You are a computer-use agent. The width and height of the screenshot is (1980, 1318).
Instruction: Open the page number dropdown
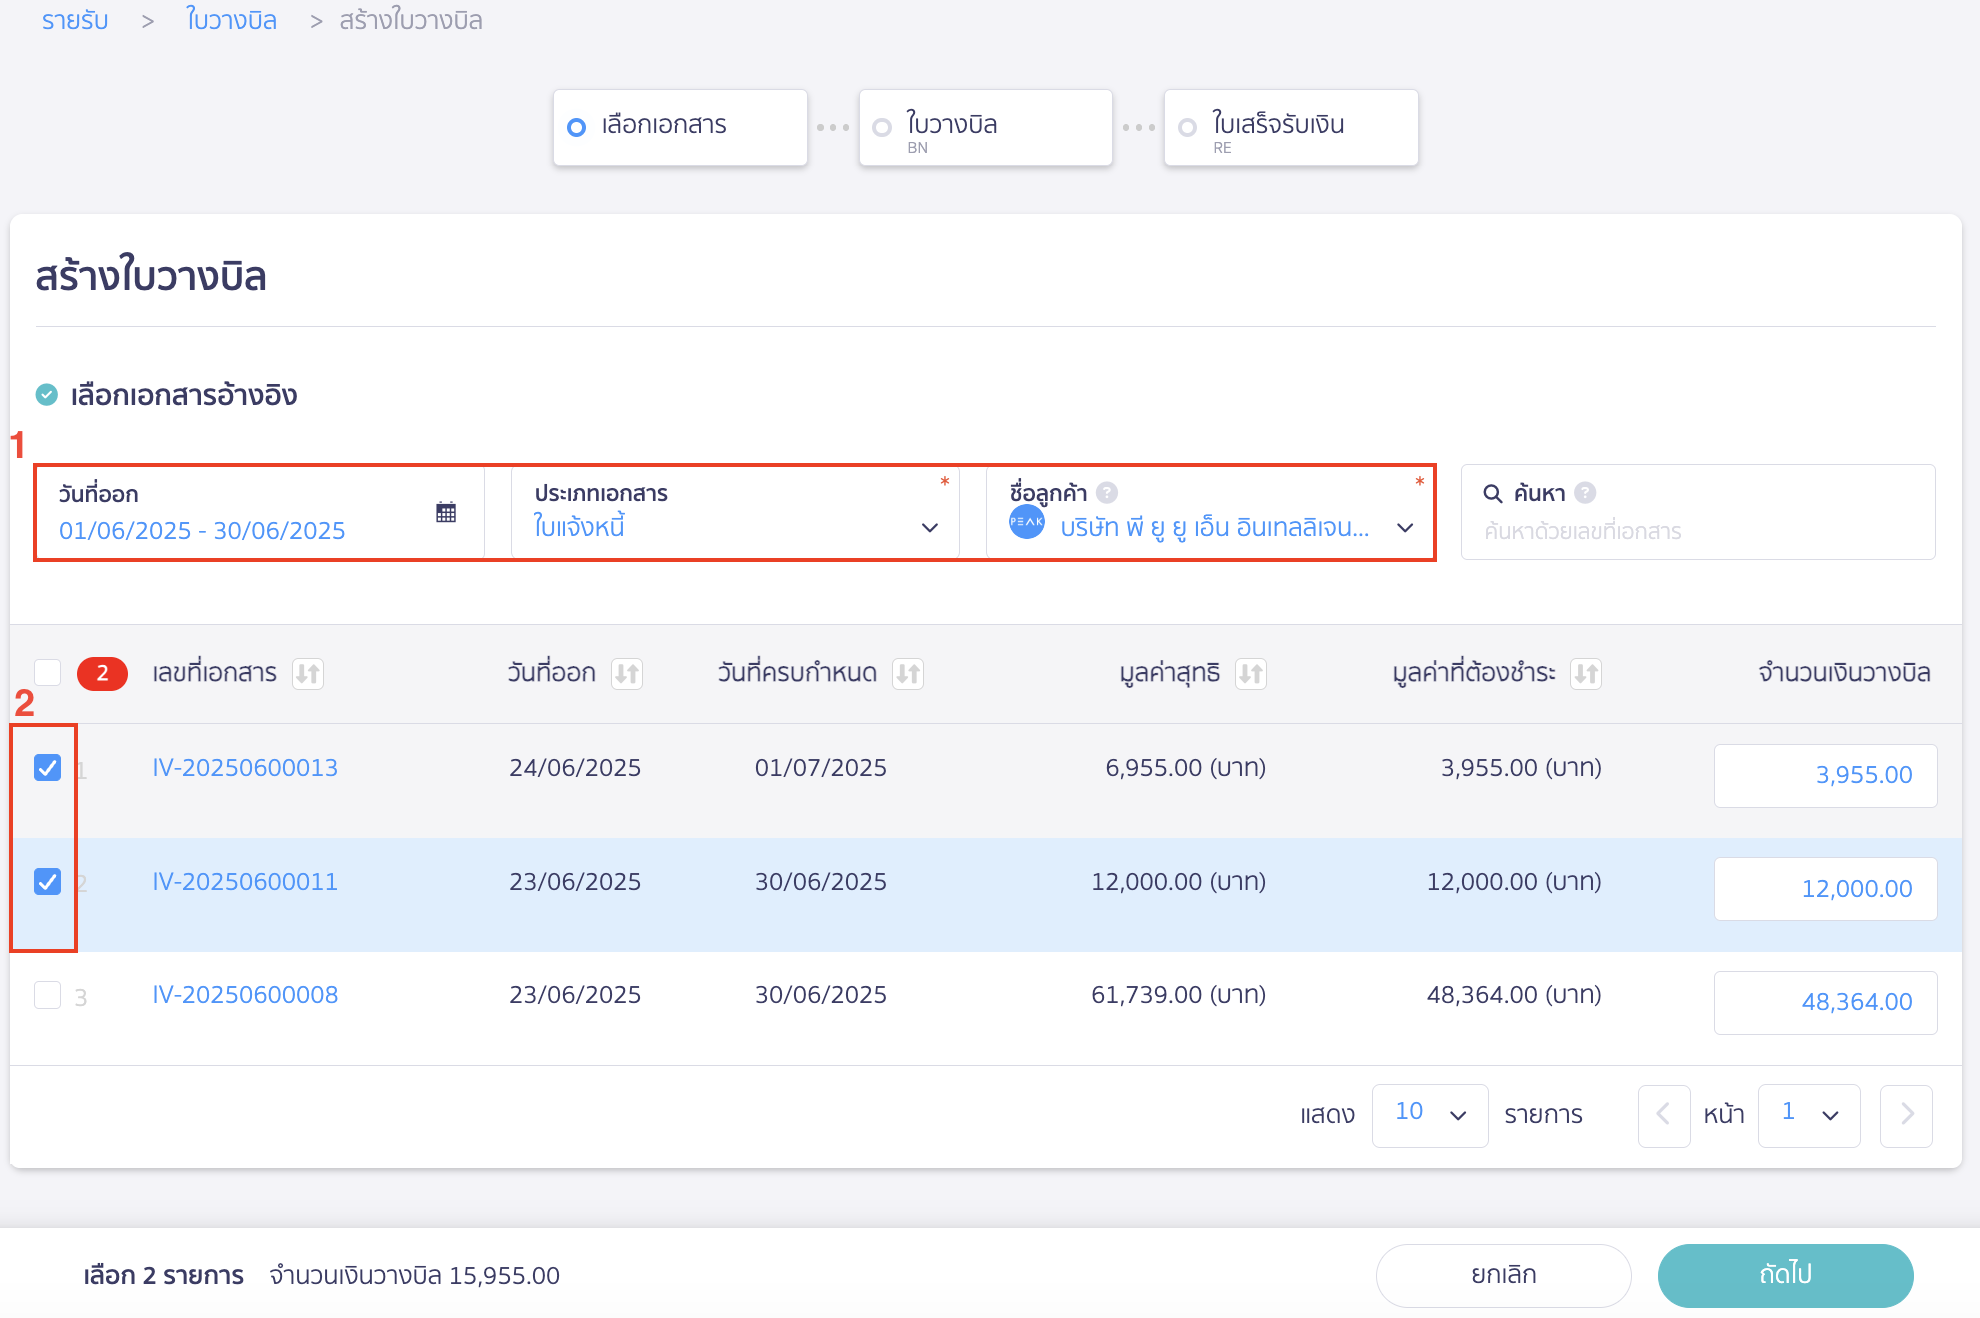(1809, 1115)
